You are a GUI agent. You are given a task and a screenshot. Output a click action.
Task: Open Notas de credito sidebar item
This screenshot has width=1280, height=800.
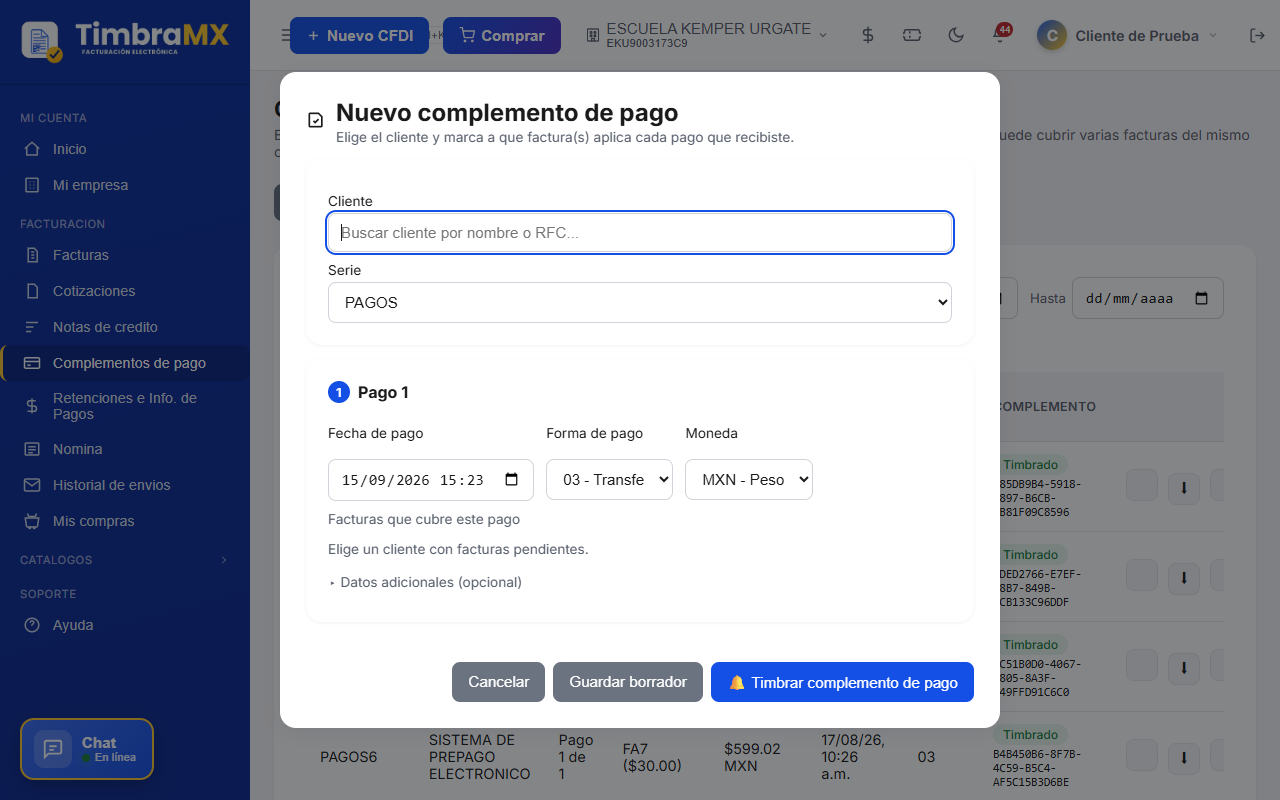(124, 327)
